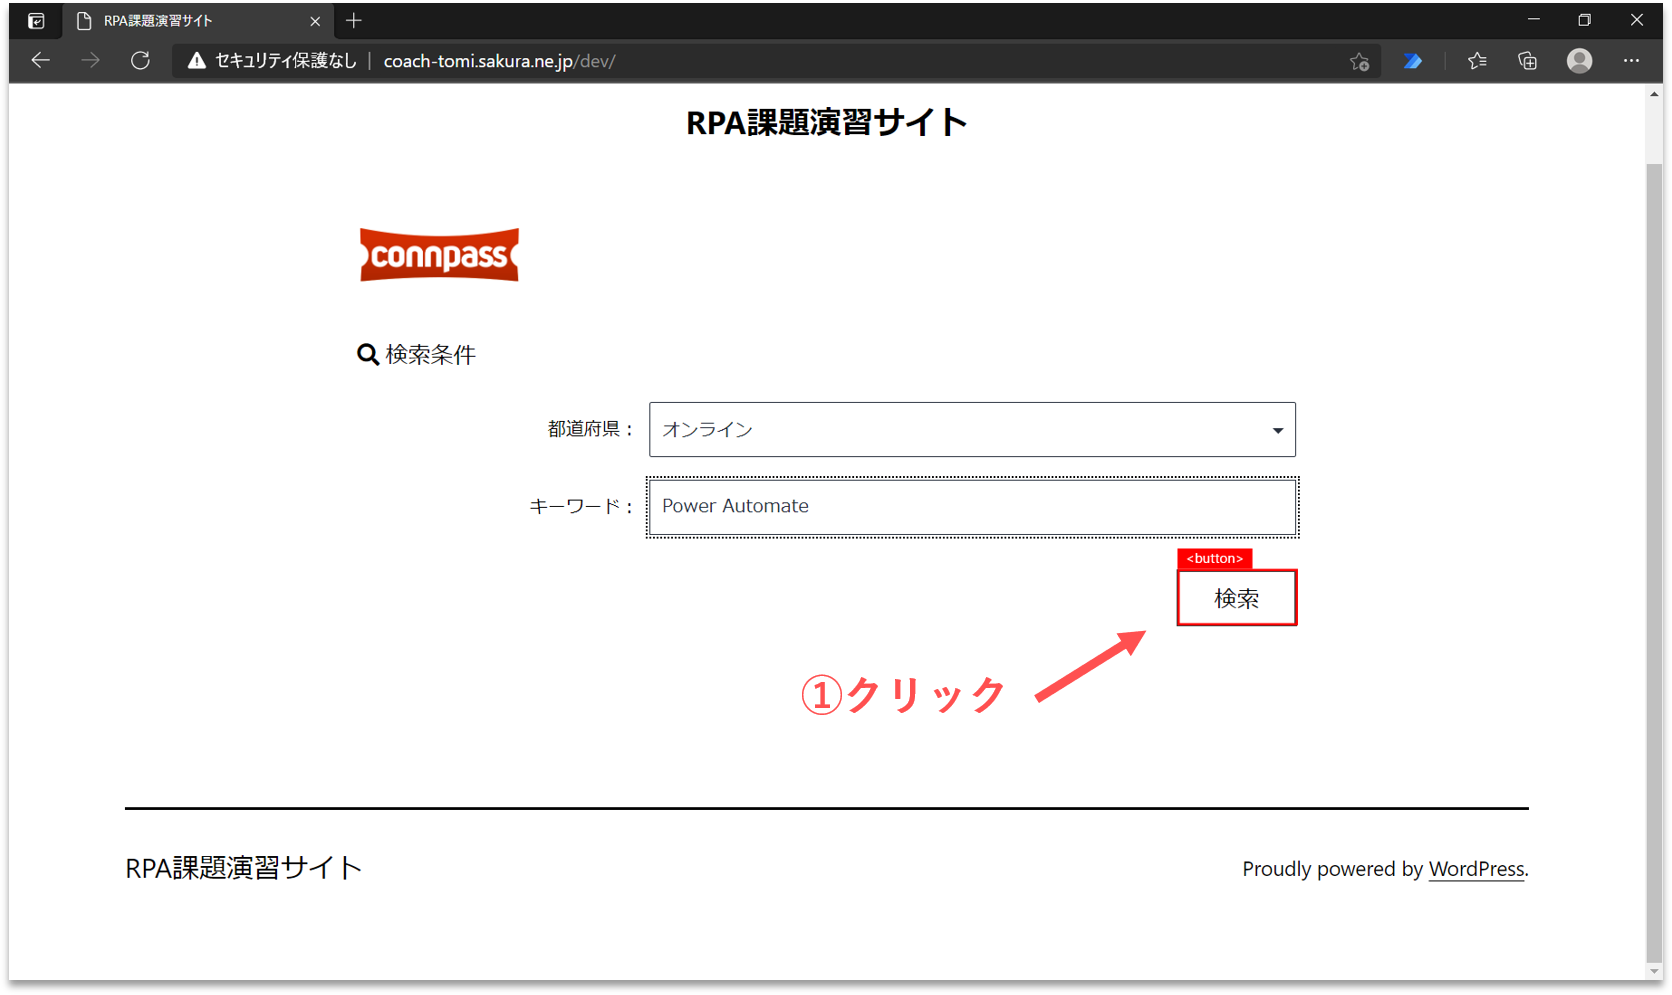Open the tab actions menu icon
The height and width of the screenshot is (995, 1672).
coord(36,21)
